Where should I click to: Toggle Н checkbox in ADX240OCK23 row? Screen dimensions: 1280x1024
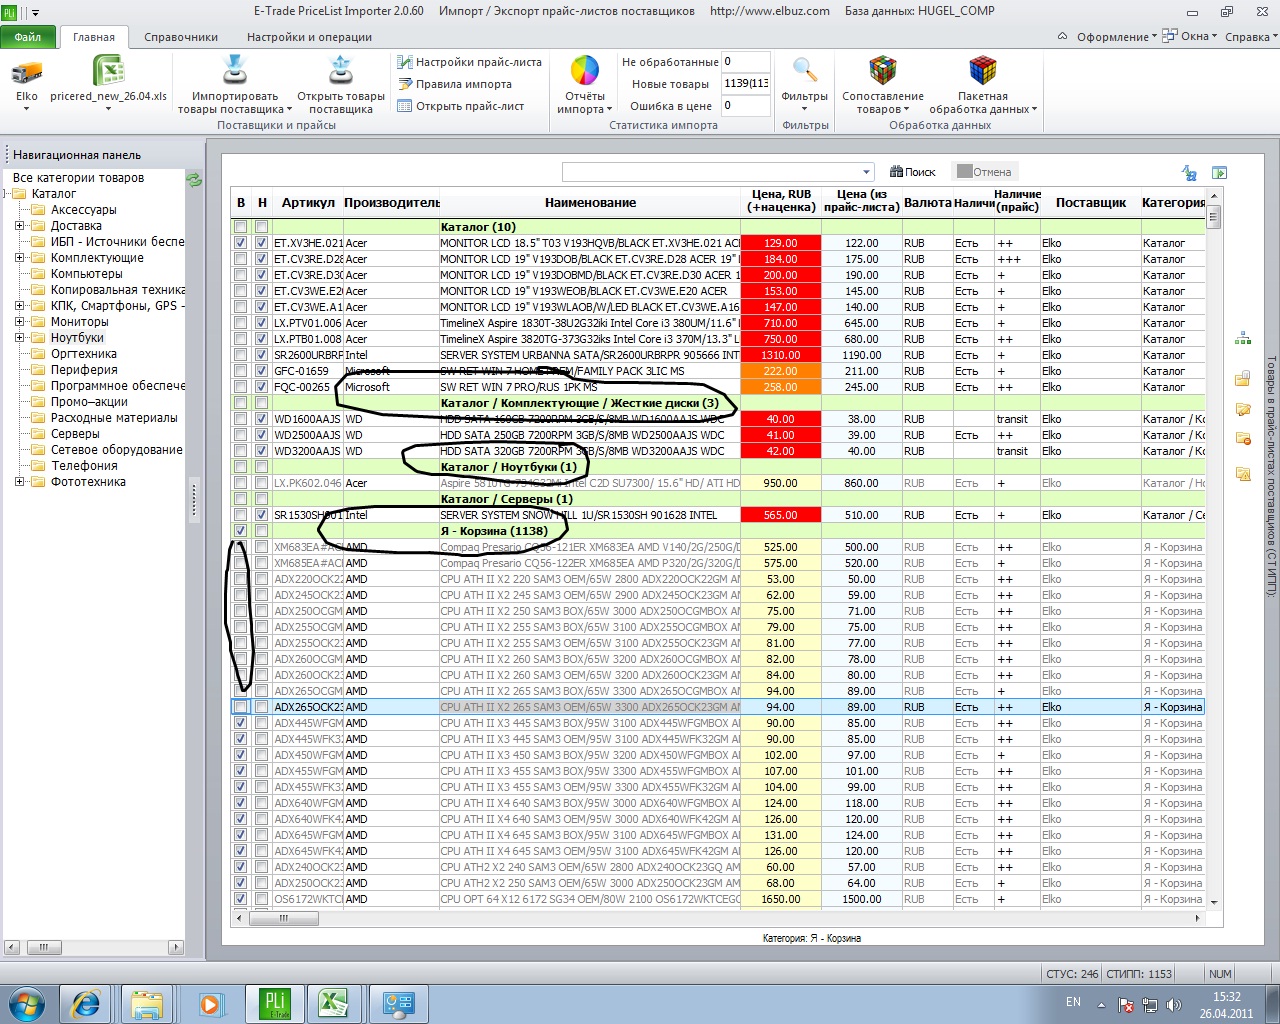(261, 867)
